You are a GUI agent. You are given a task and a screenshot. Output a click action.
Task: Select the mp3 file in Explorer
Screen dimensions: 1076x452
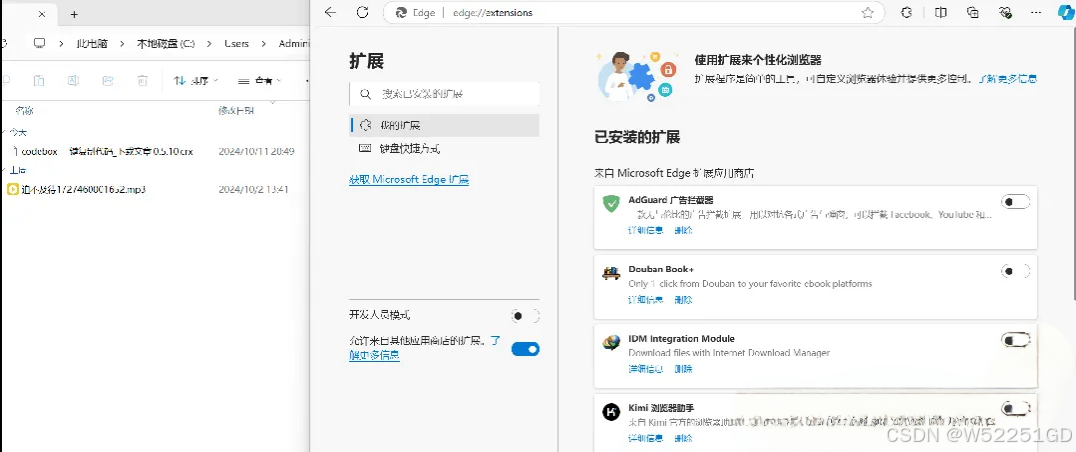click(x=84, y=189)
